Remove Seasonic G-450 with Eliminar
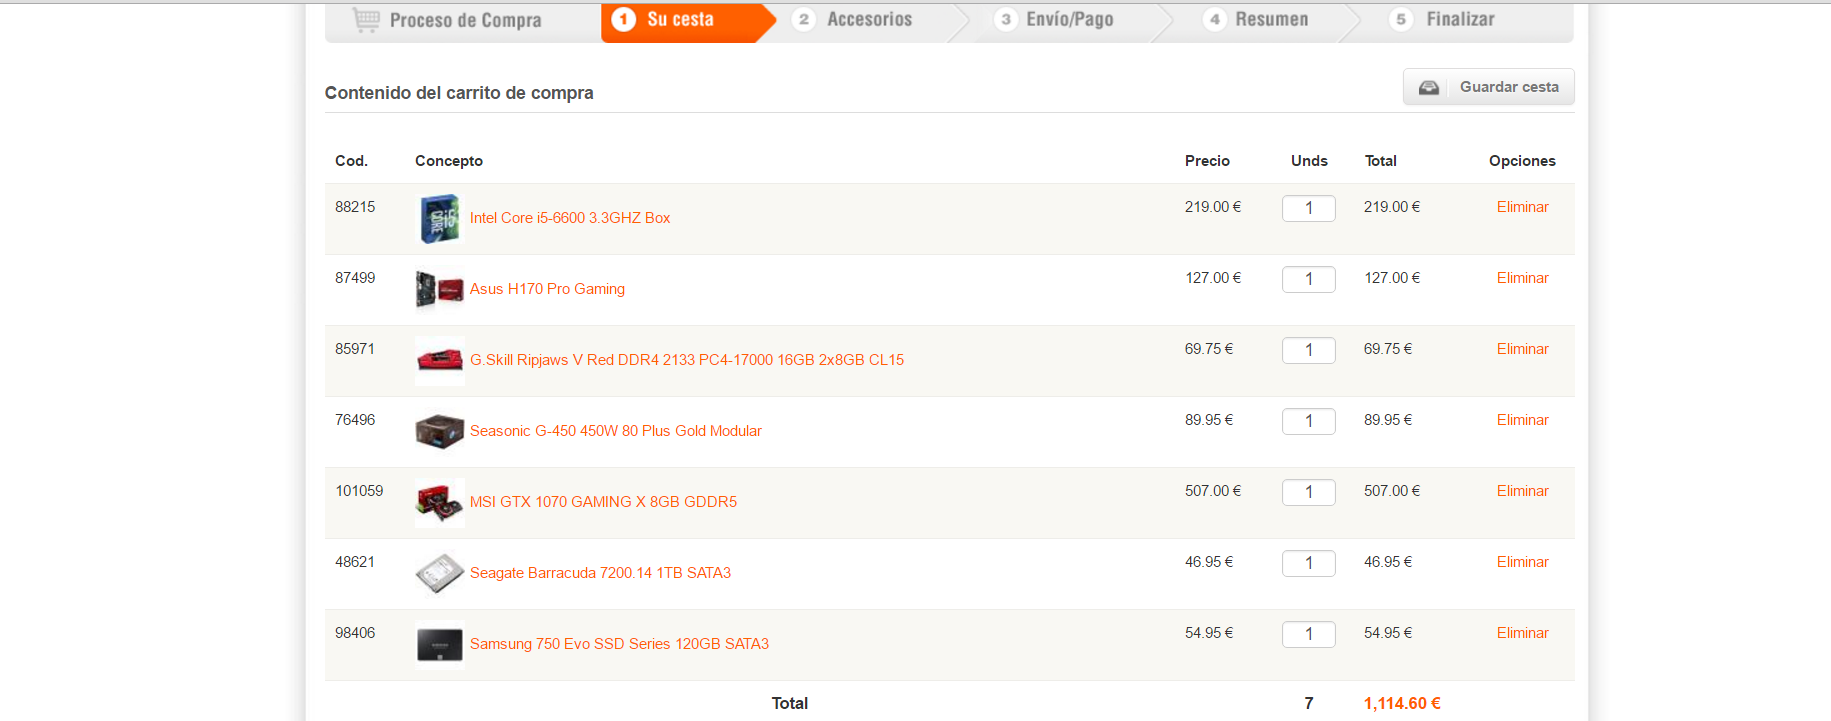 click(1522, 420)
